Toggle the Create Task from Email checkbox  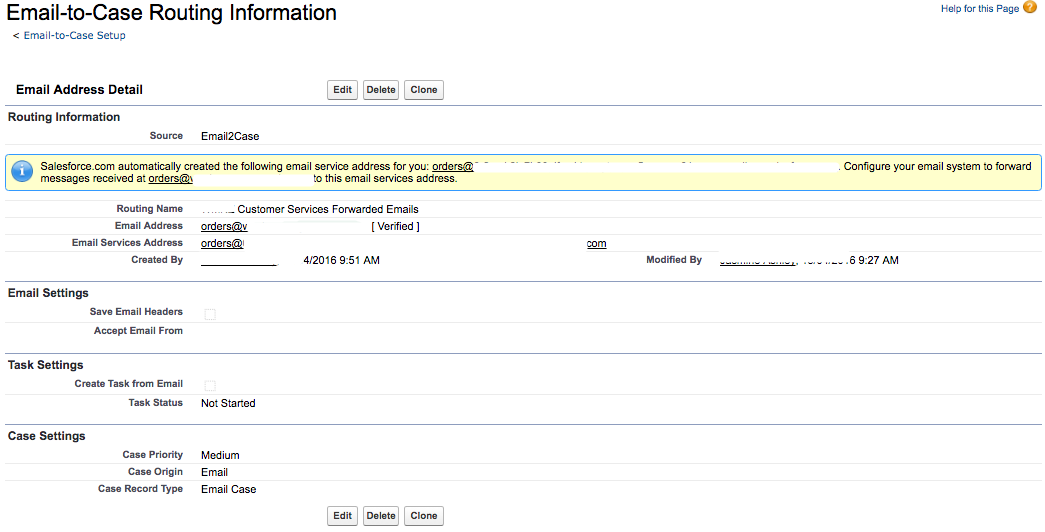point(210,386)
